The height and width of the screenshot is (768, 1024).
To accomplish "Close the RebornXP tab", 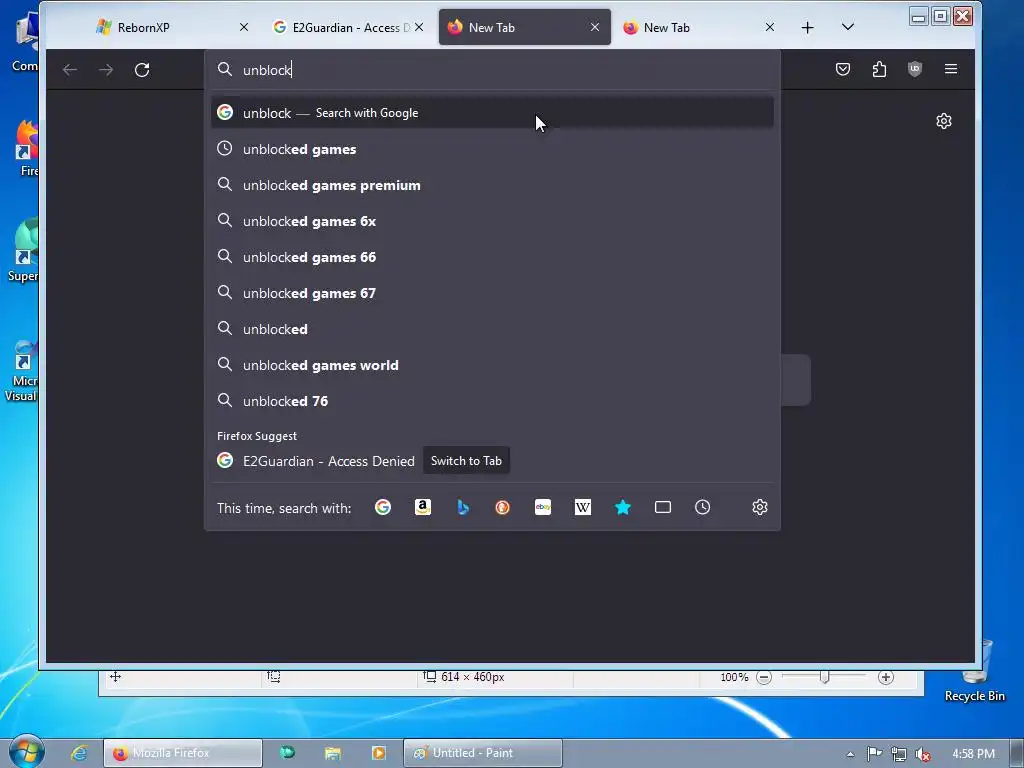I will pos(244,27).
